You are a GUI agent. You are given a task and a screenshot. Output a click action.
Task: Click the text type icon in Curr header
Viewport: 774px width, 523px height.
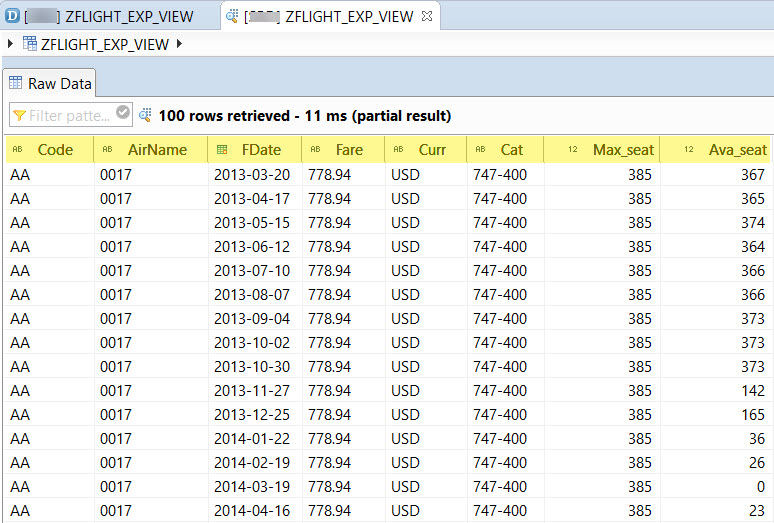click(x=398, y=149)
